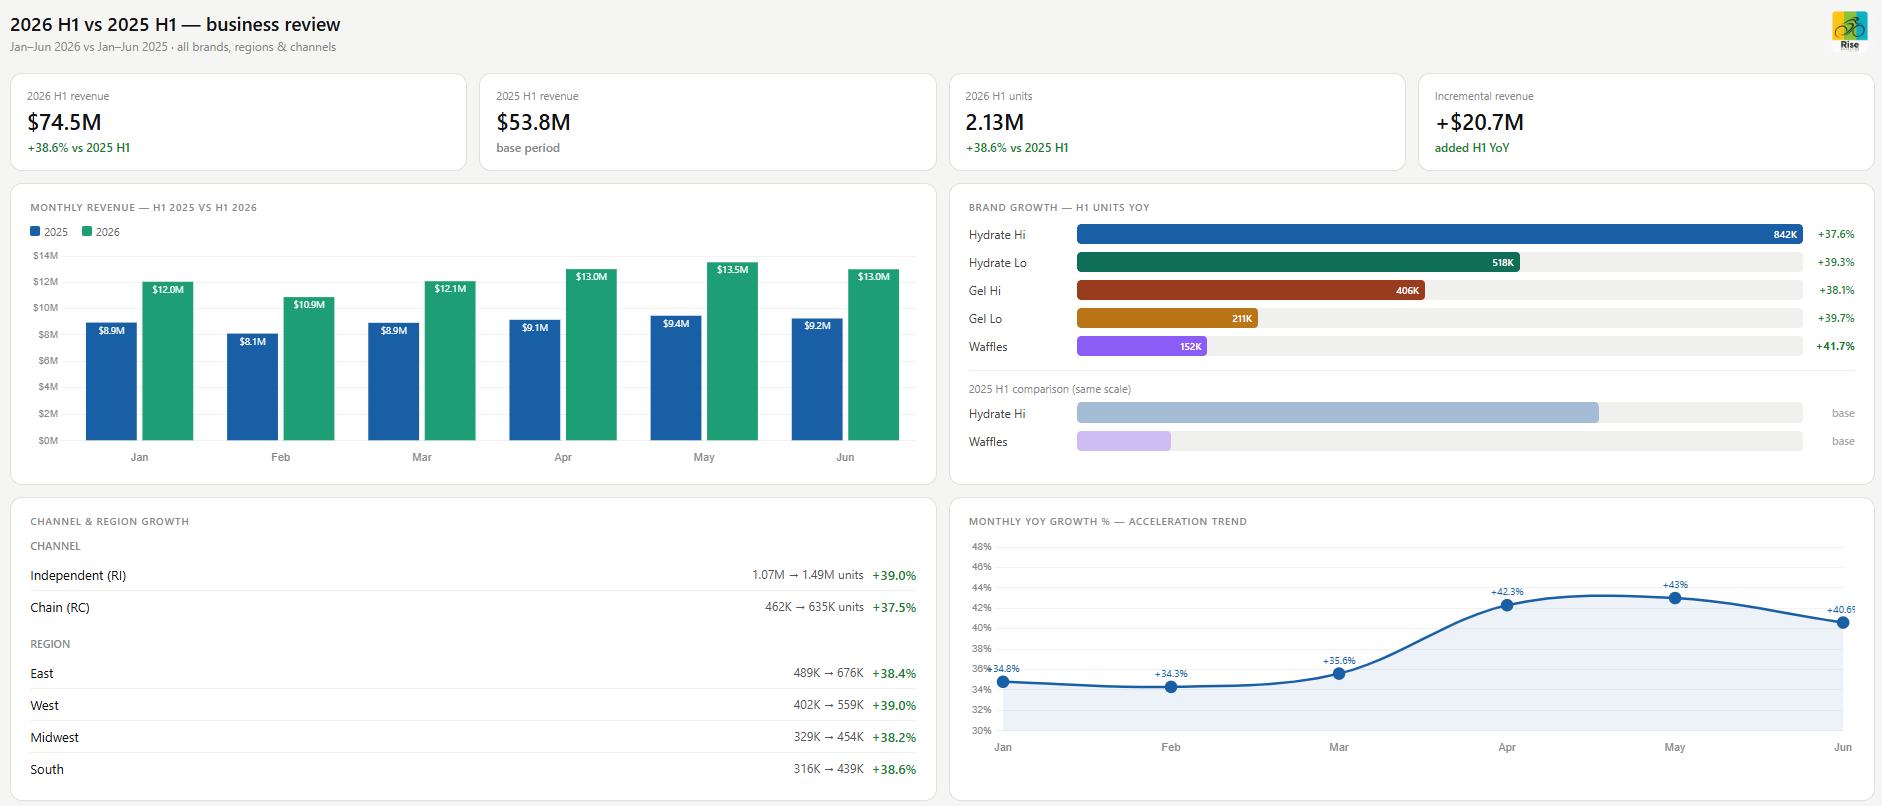Select the Gel Hi 406K bar
The width and height of the screenshot is (1882, 806).
pyautogui.click(x=1251, y=290)
